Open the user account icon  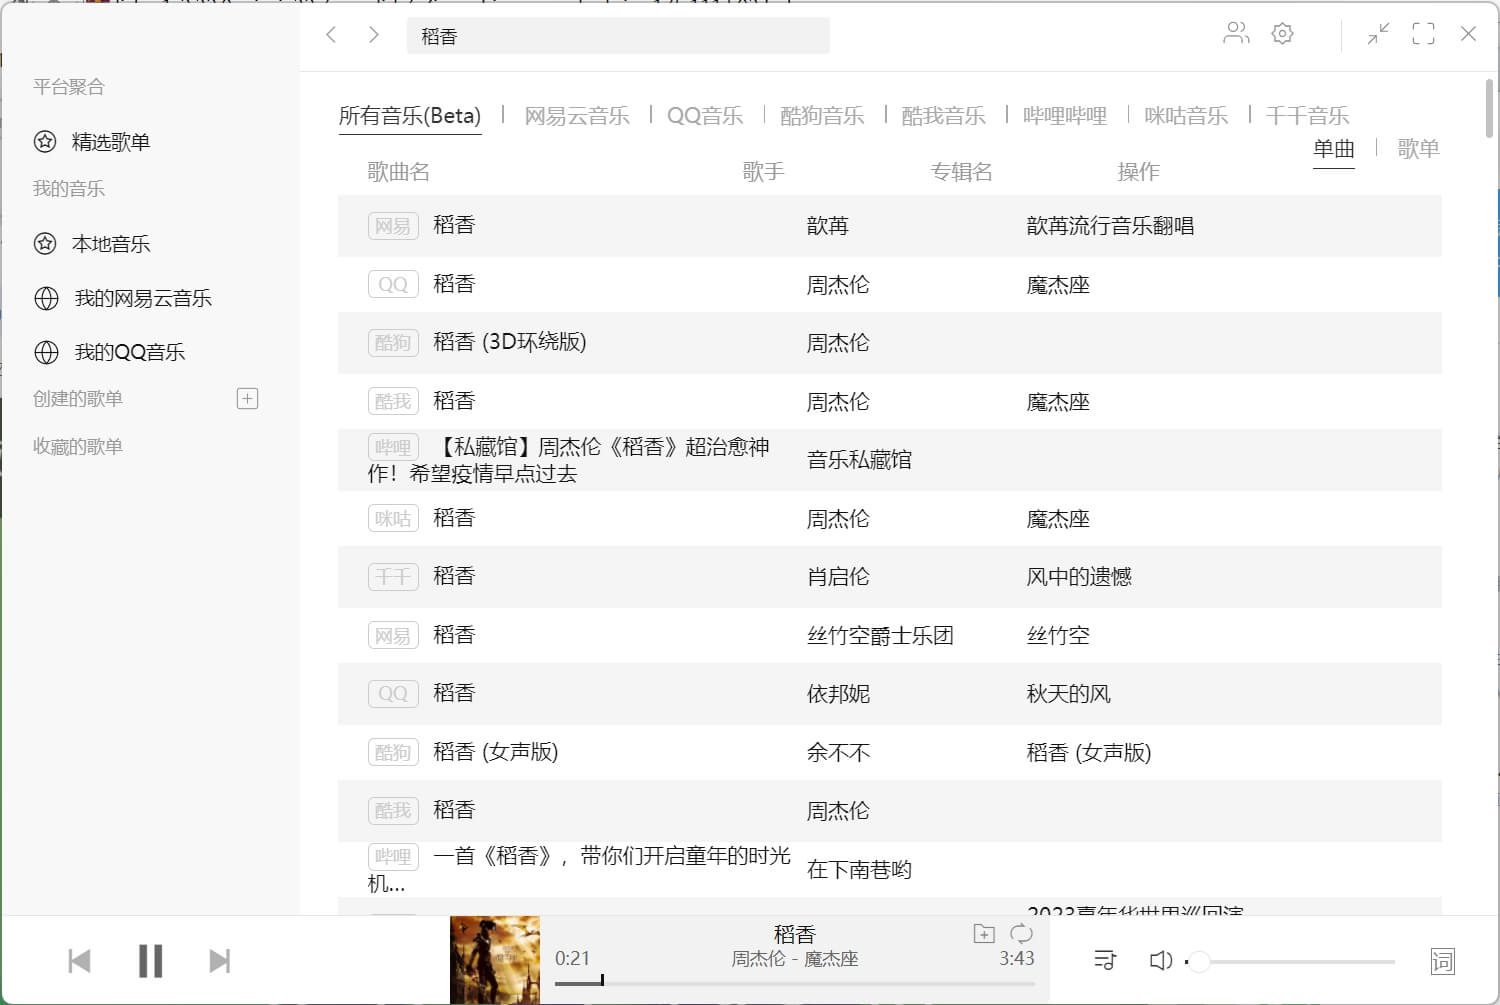(1236, 34)
